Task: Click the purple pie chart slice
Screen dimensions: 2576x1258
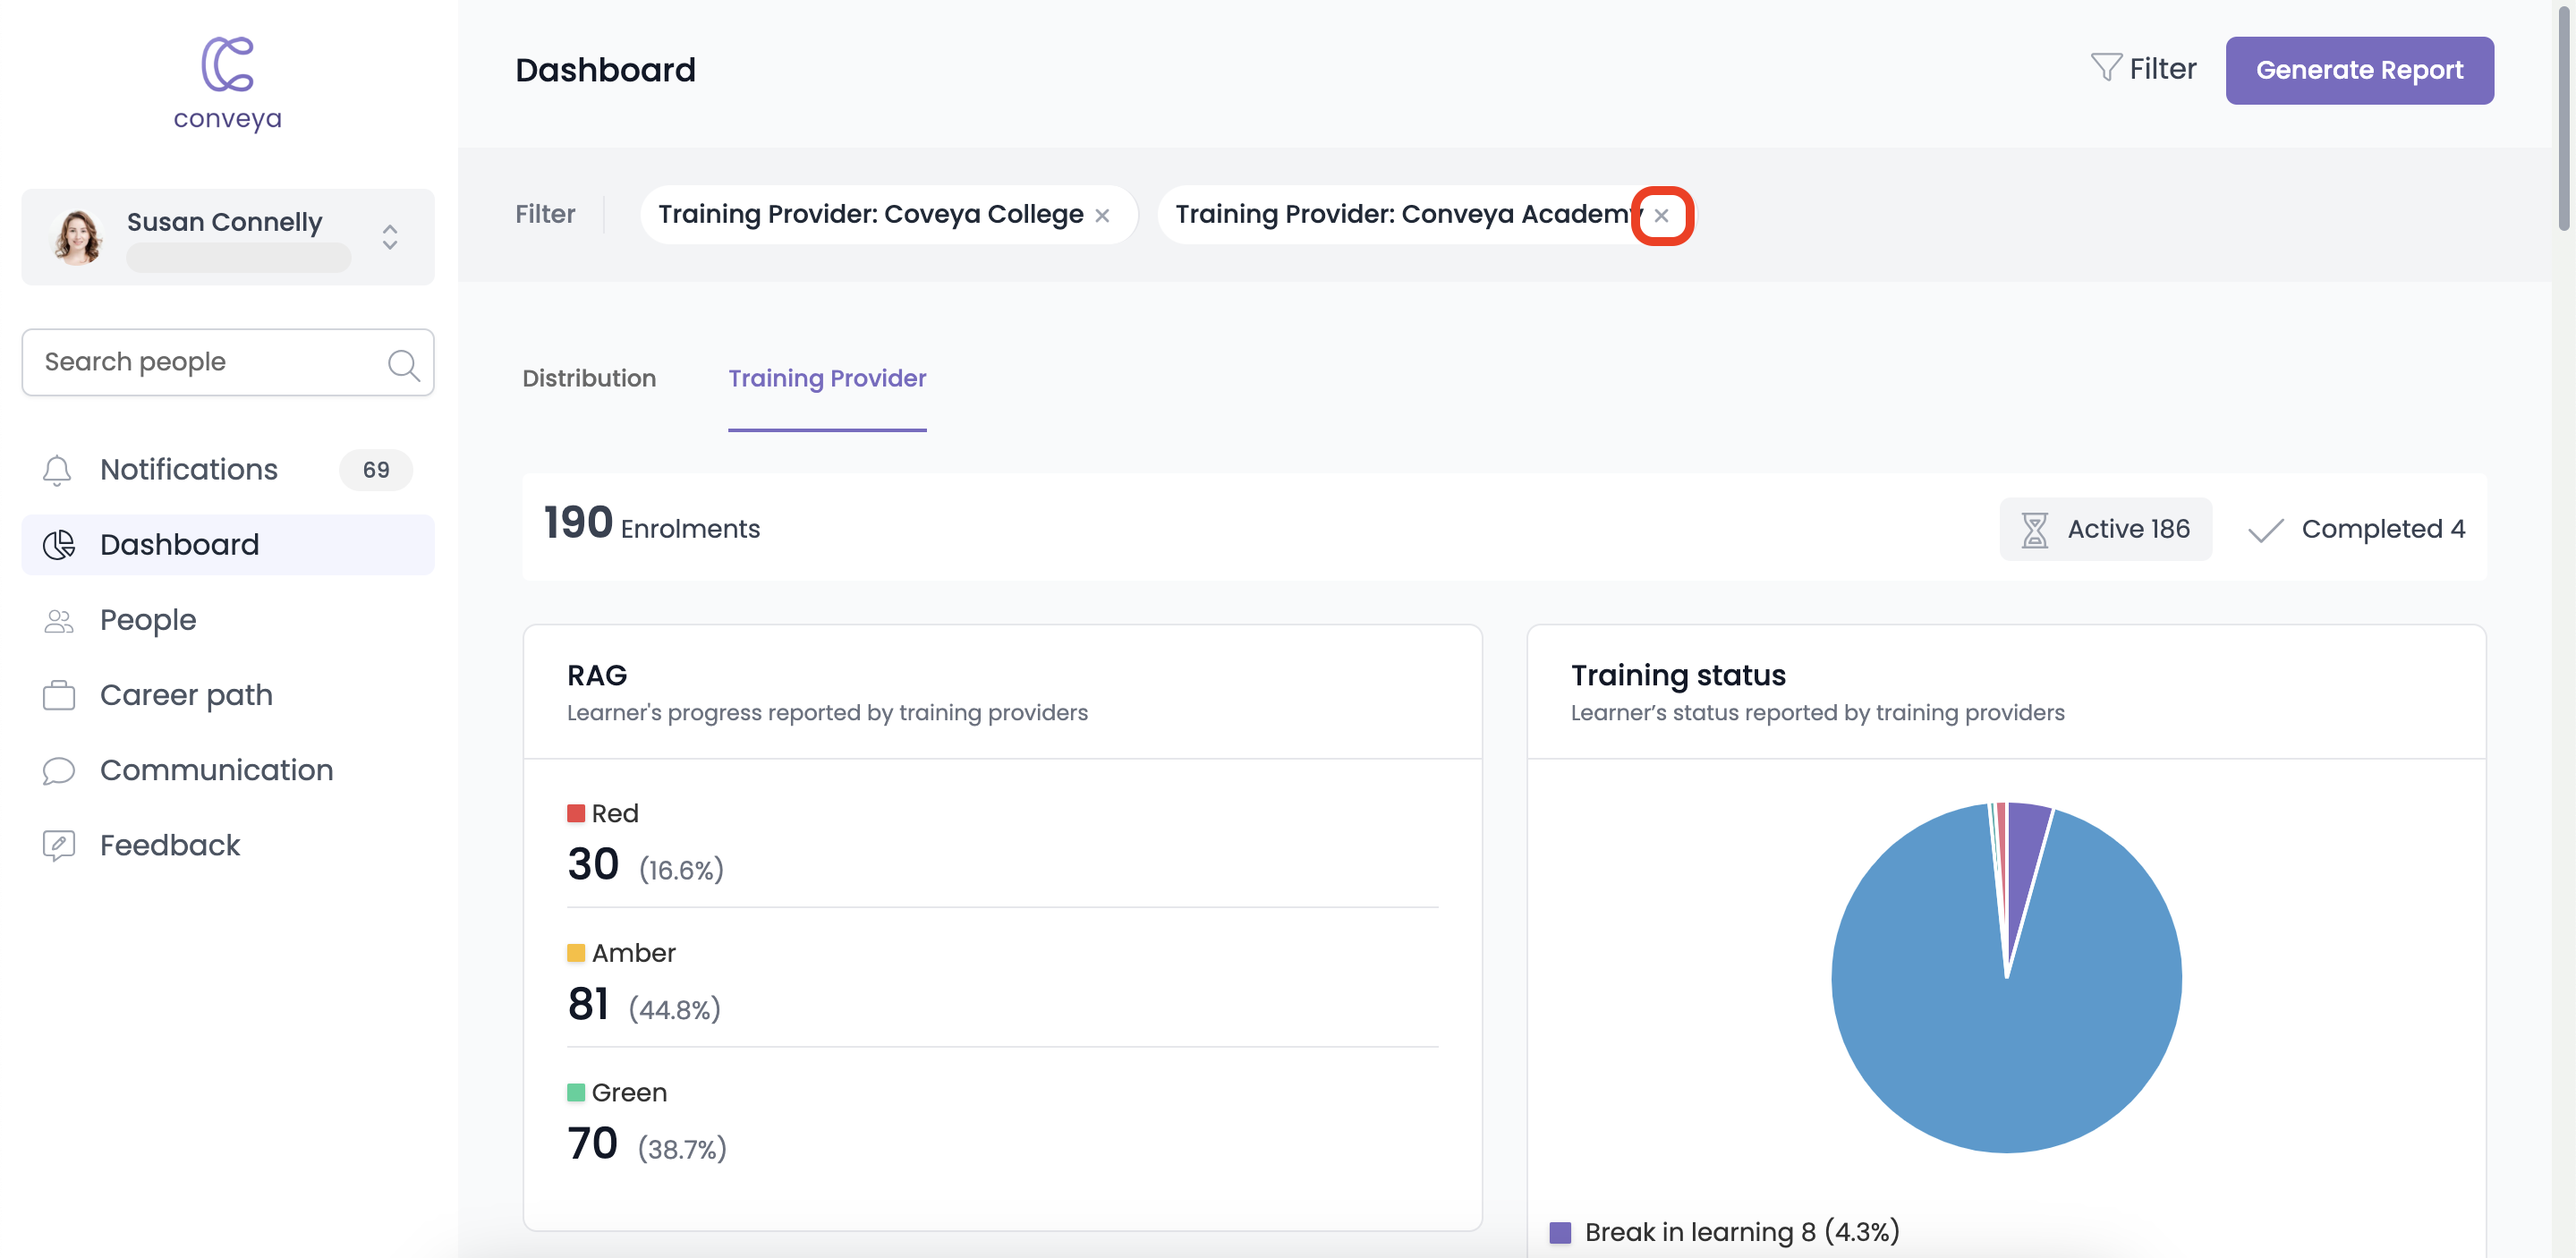Action: point(2025,850)
